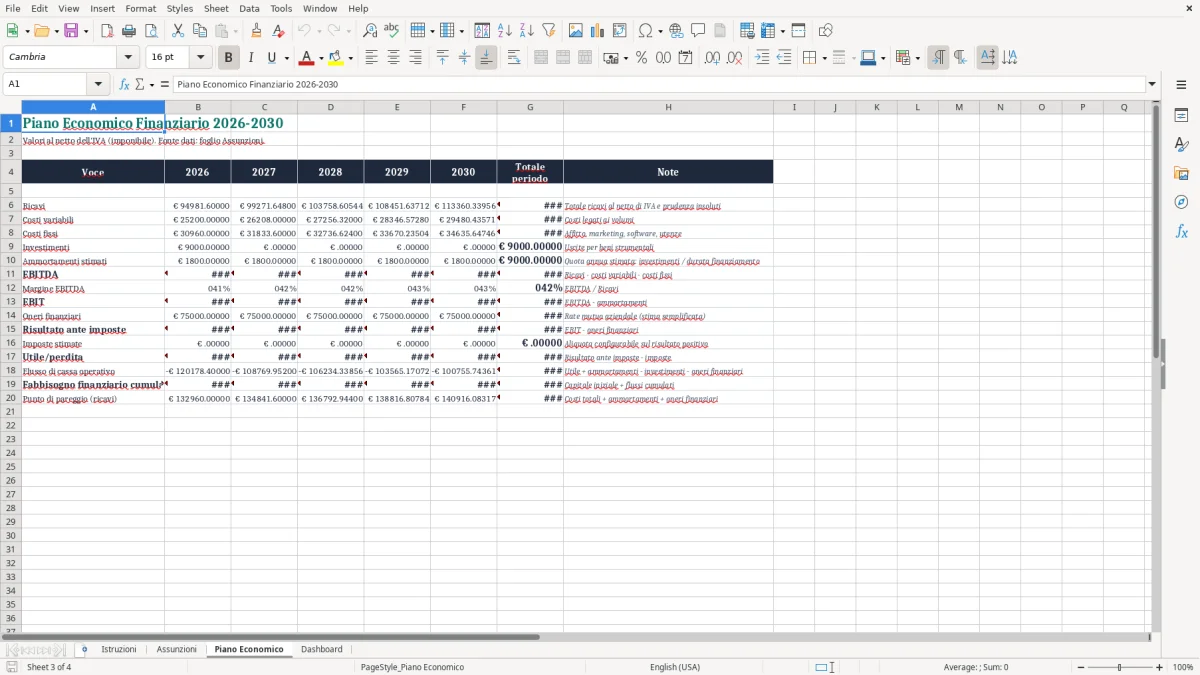The image size is (1200, 675).
Task: Click the Cut scissors icon
Action: pos(178,31)
